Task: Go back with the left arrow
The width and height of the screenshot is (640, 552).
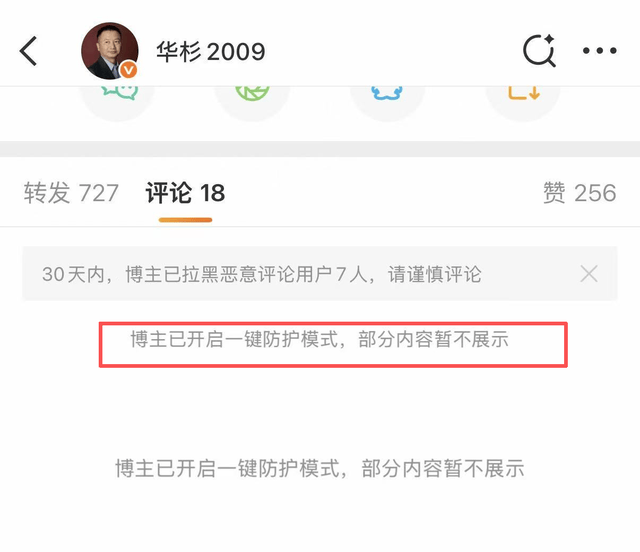Action: click(x=28, y=51)
